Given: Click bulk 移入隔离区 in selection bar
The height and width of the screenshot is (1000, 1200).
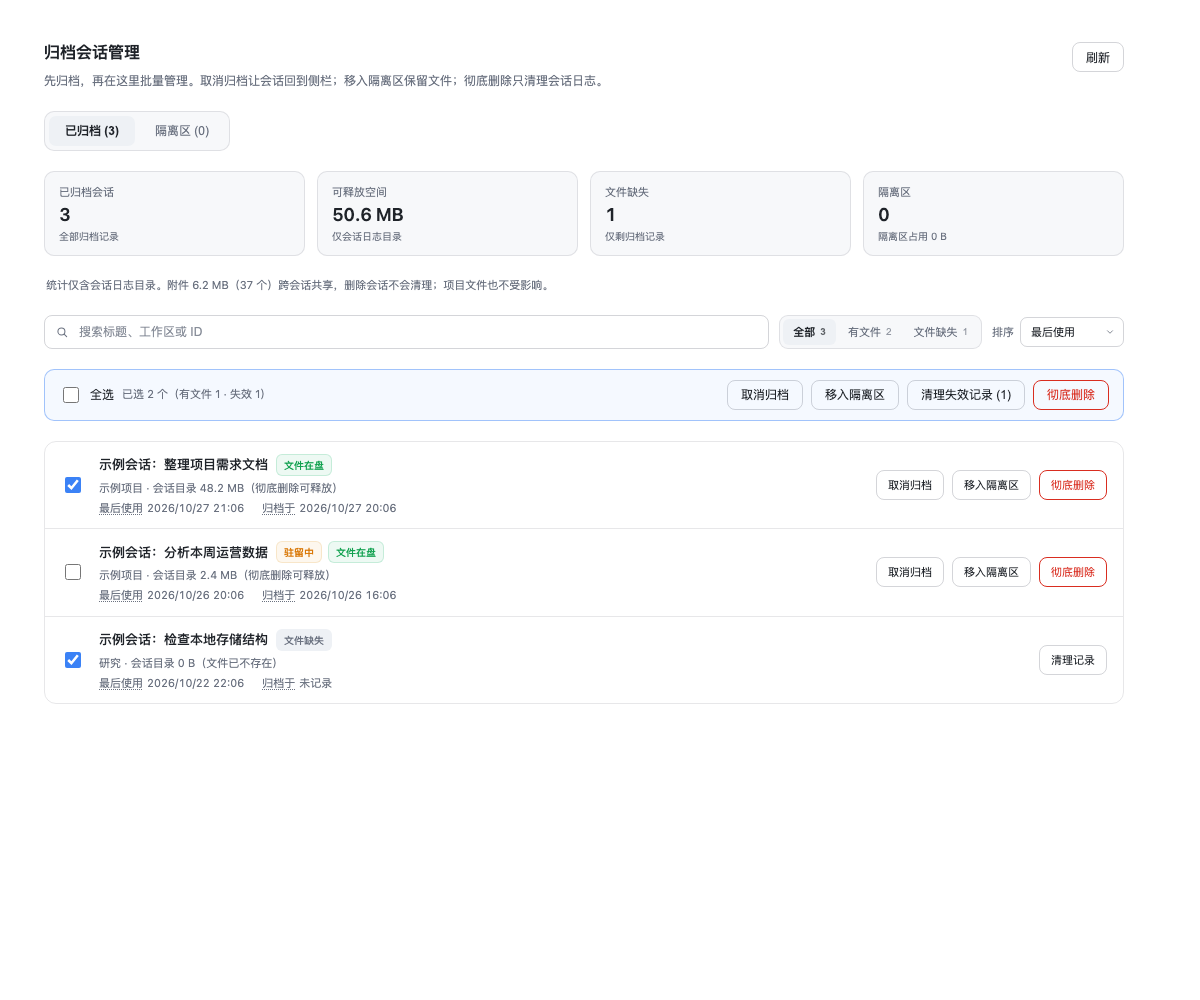Looking at the screenshot, I should pyautogui.click(x=855, y=395).
